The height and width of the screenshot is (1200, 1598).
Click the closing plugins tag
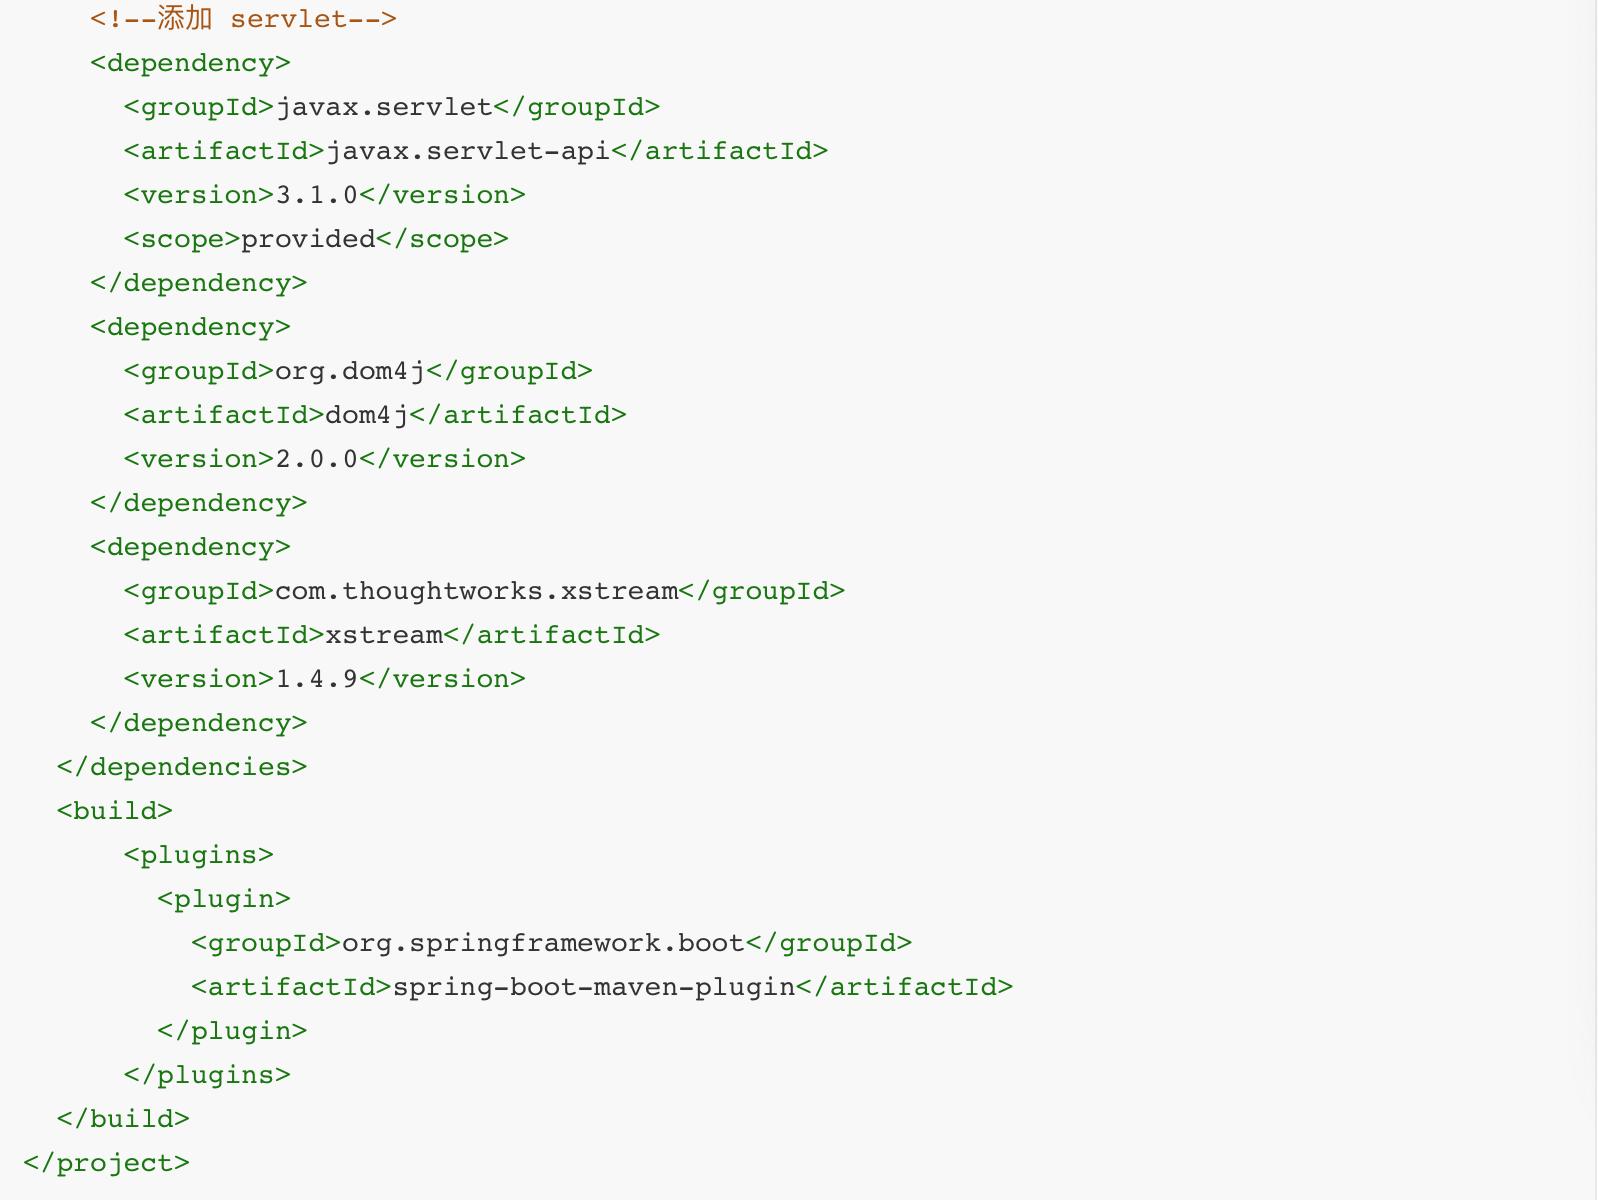tap(207, 1075)
